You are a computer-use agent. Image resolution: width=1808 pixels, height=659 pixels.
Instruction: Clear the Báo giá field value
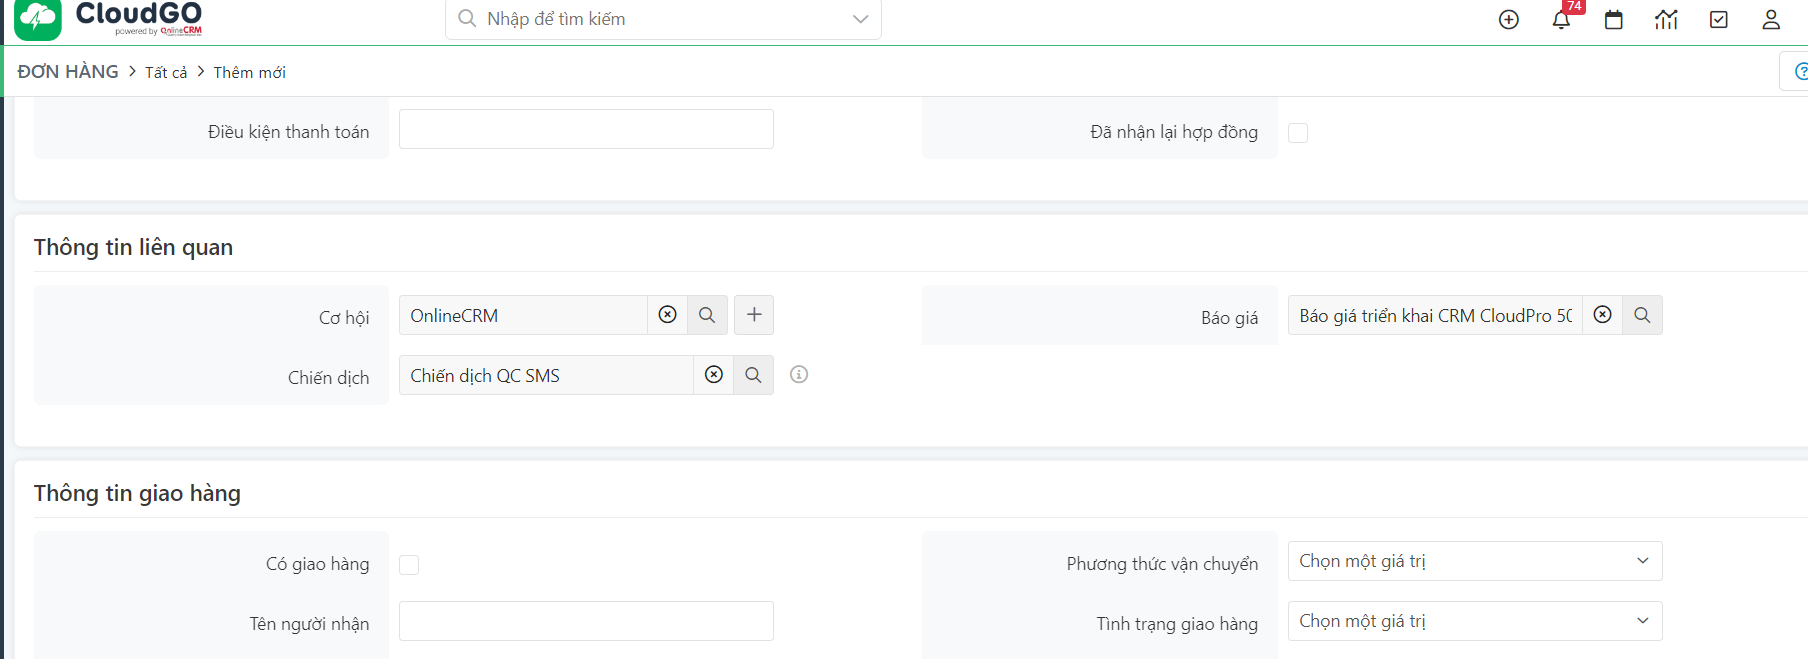(1603, 315)
